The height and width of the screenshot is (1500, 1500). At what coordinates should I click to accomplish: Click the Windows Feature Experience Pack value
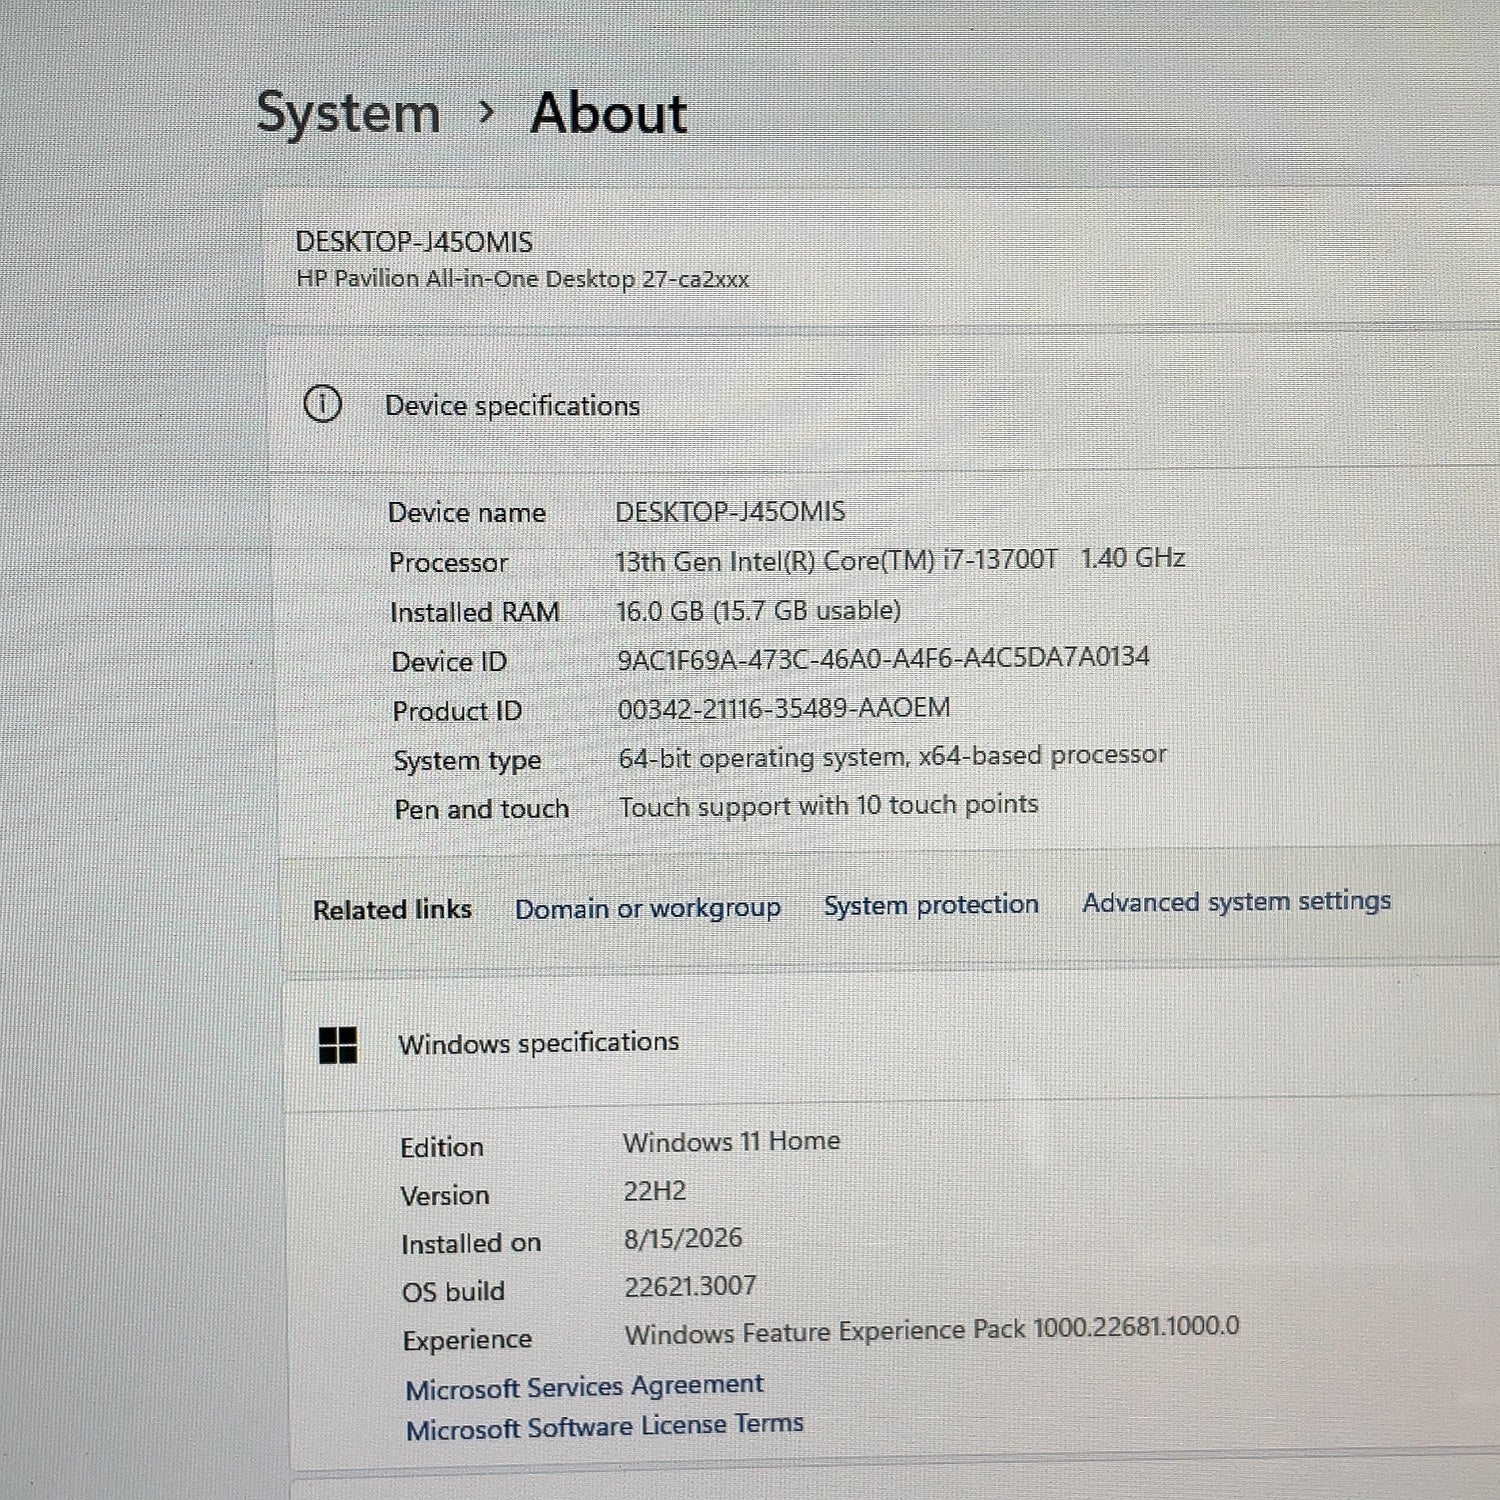point(932,1329)
